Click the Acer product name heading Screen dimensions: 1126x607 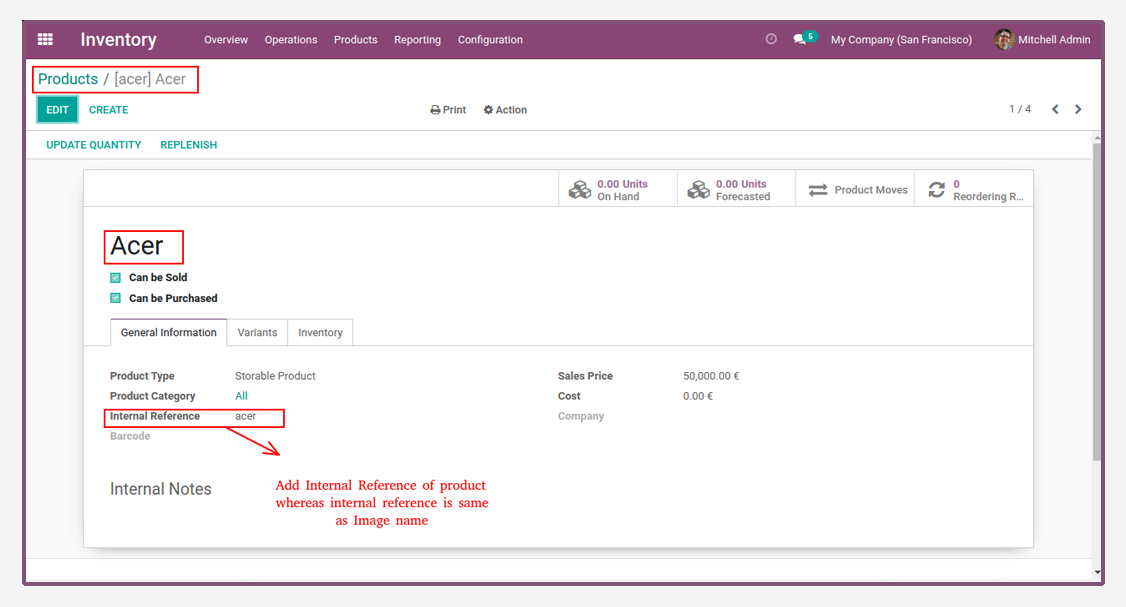coord(137,246)
